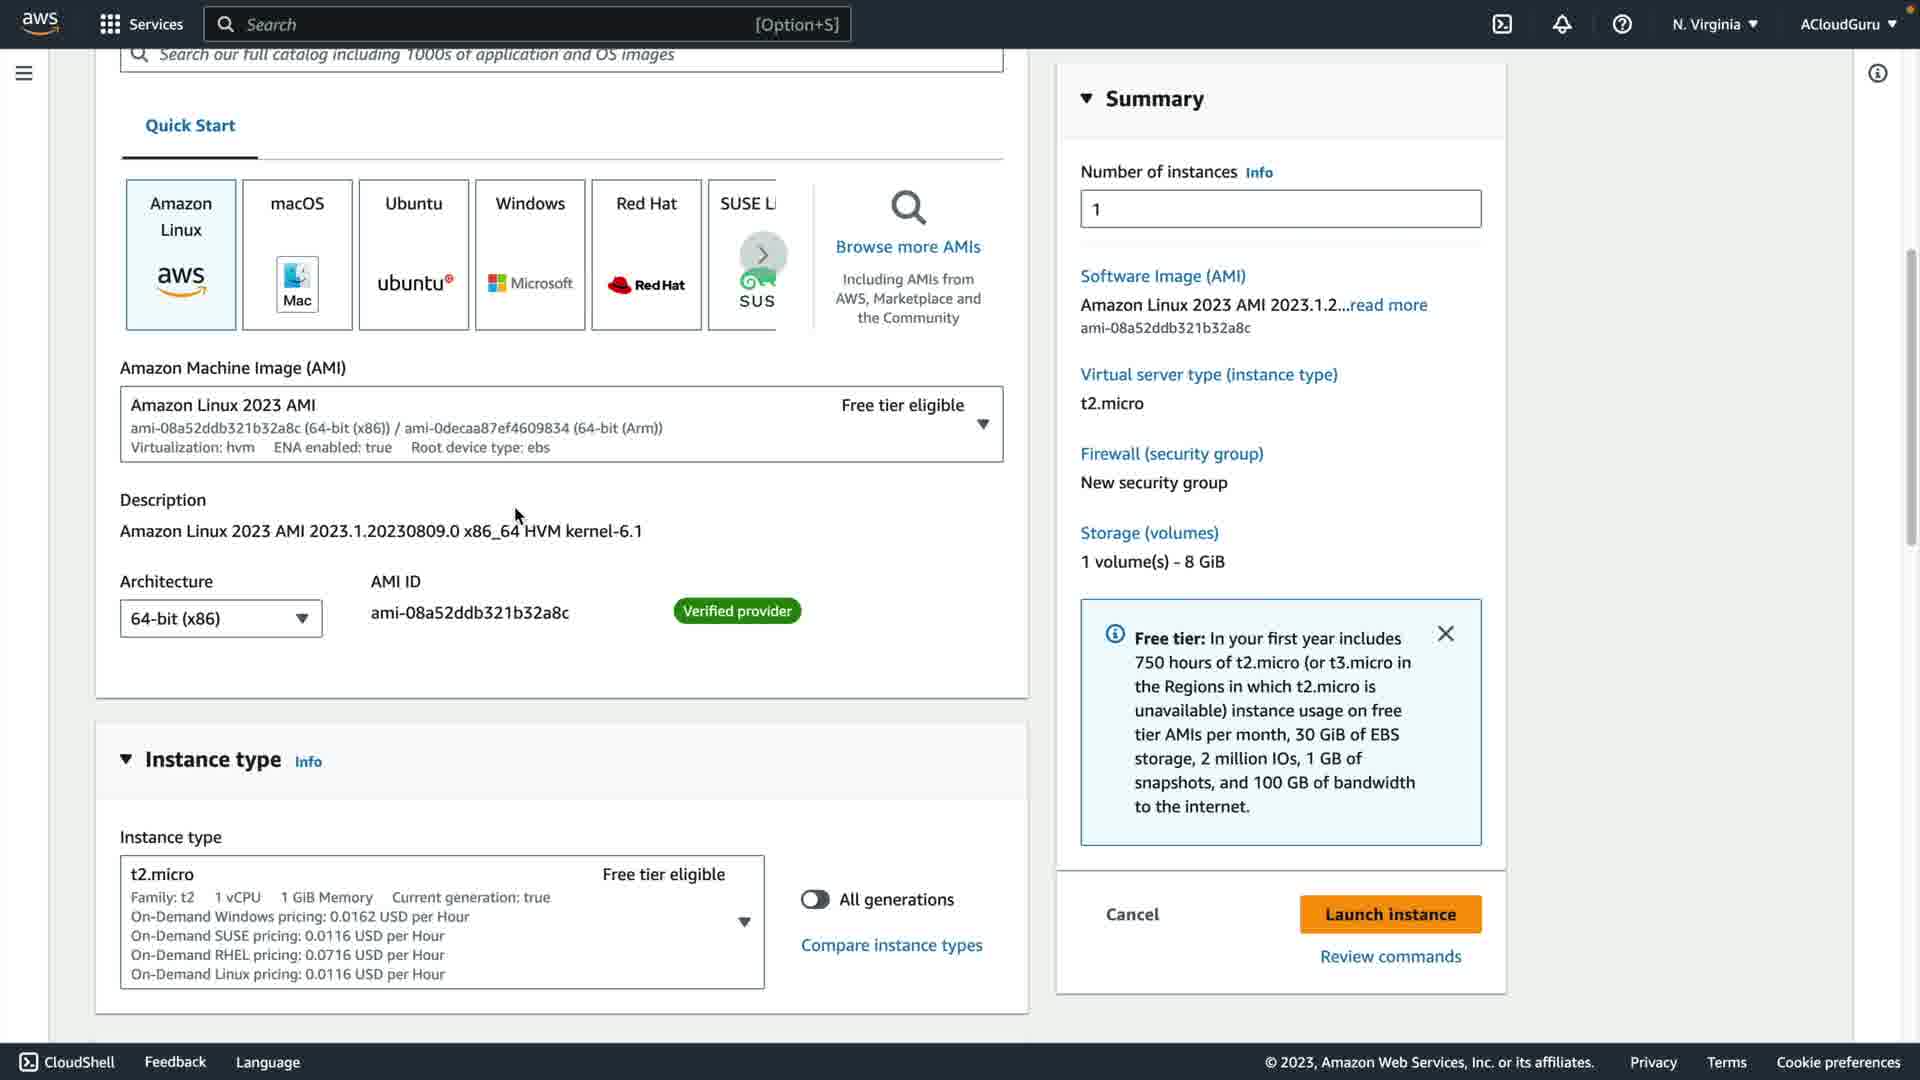1920x1080 pixels.
Task: Open the info panel icon at right
Action: (1878, 73)
